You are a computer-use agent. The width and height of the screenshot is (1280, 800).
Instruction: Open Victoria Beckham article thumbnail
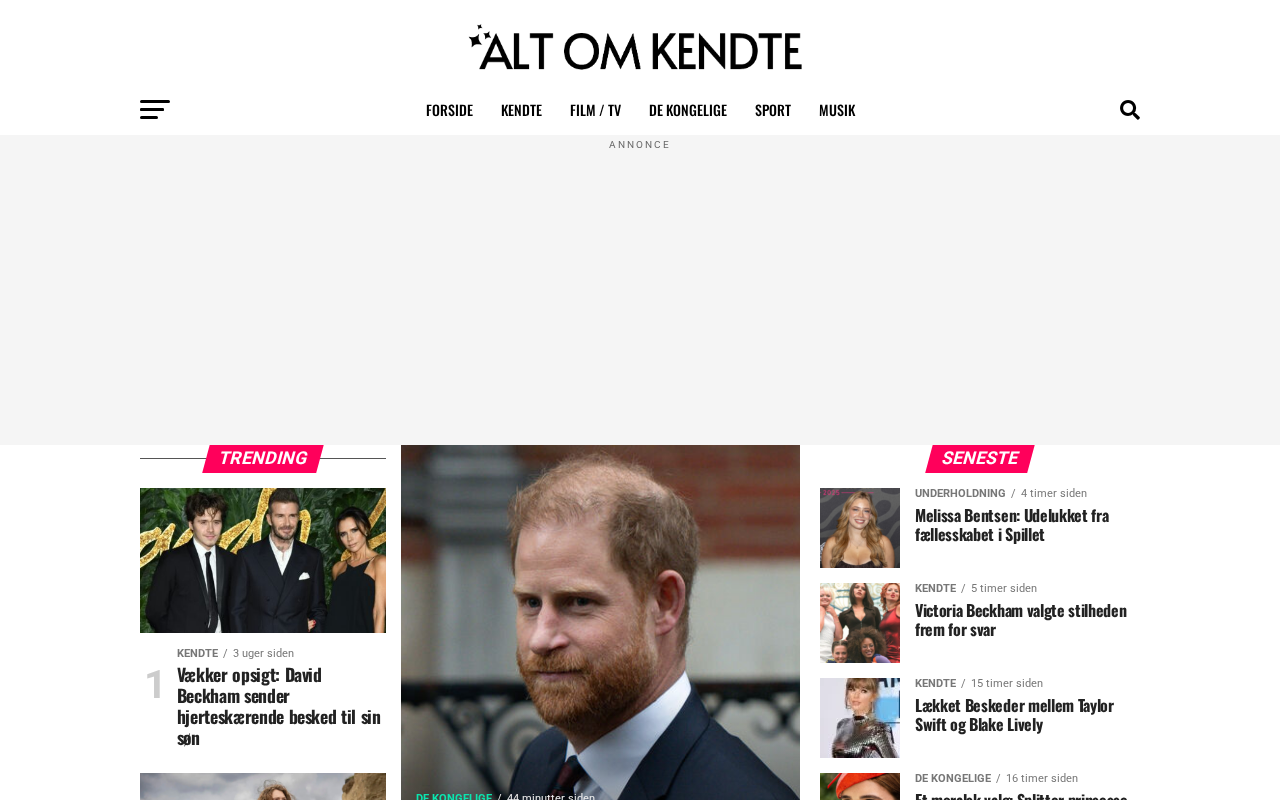pyautogui.click(x=860, y=623)
